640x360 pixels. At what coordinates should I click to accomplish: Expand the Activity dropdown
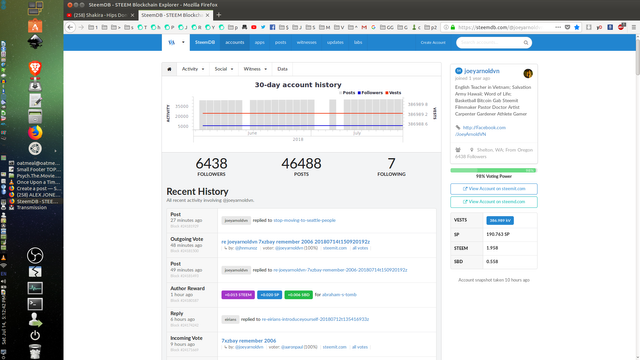click(x=193, y=69)
